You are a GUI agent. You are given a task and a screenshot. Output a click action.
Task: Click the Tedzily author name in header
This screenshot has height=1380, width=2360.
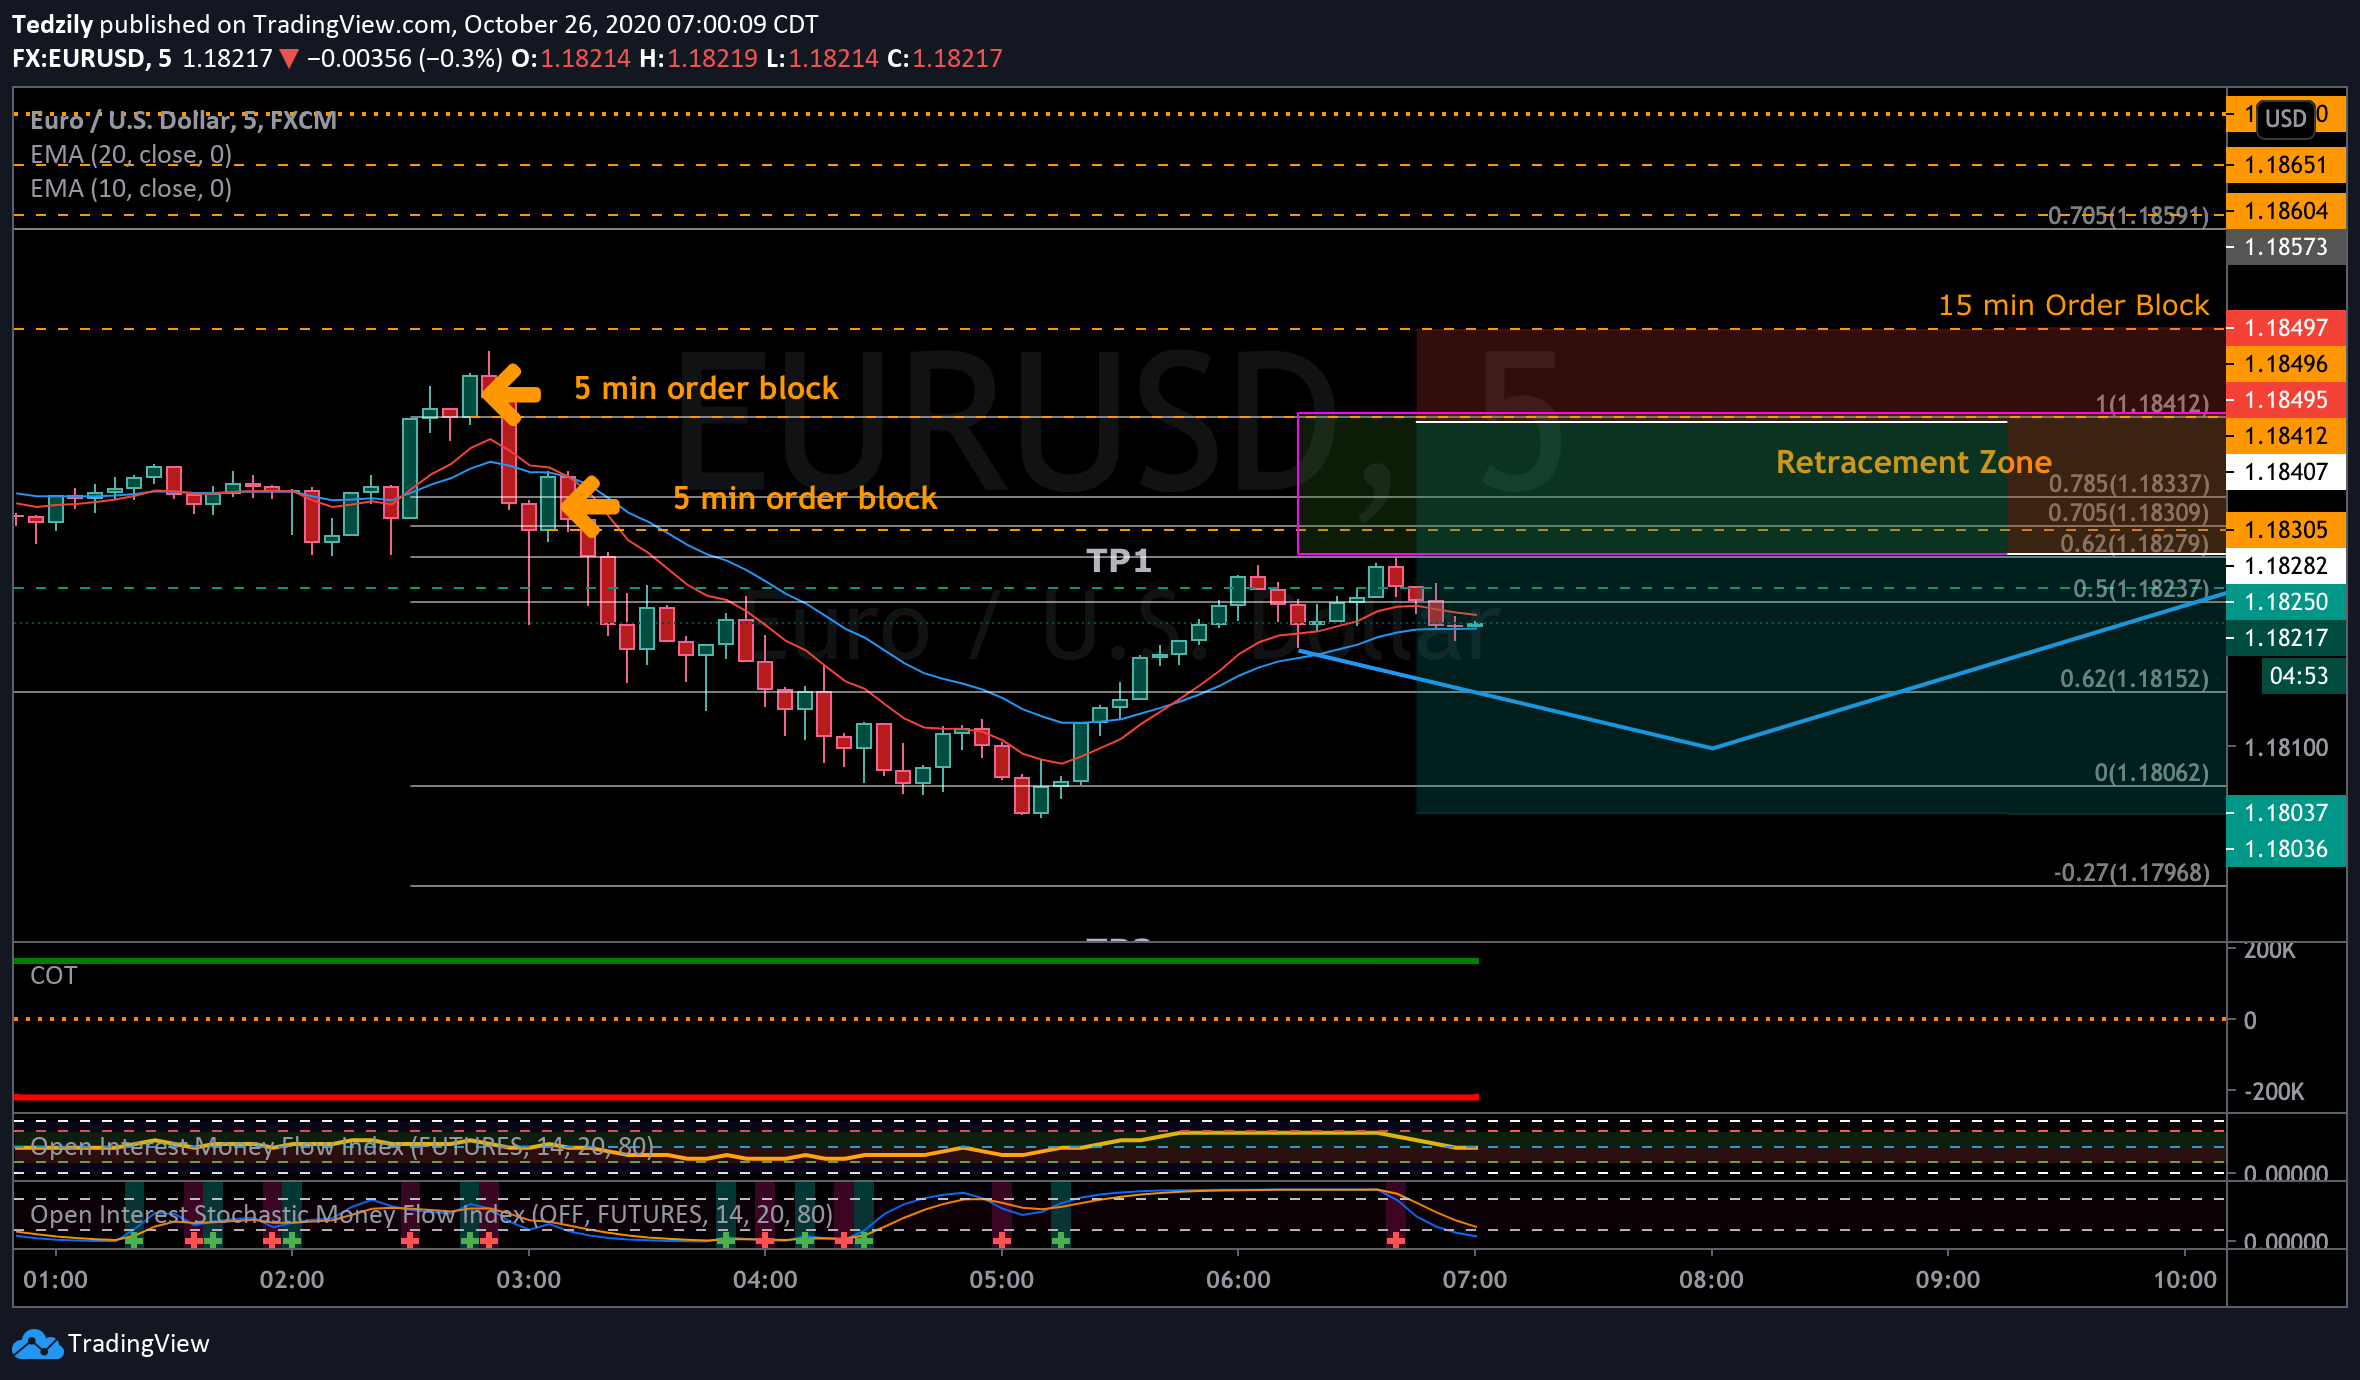tap(53, 24)
